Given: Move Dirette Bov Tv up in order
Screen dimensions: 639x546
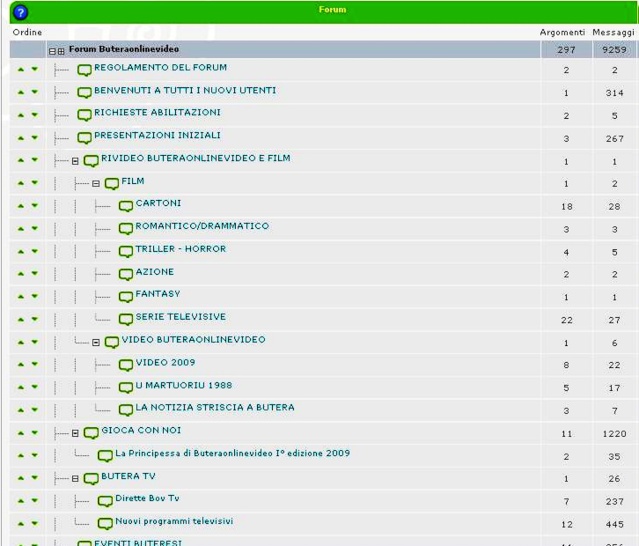Looking at the screenshot, I should [21, 501].
